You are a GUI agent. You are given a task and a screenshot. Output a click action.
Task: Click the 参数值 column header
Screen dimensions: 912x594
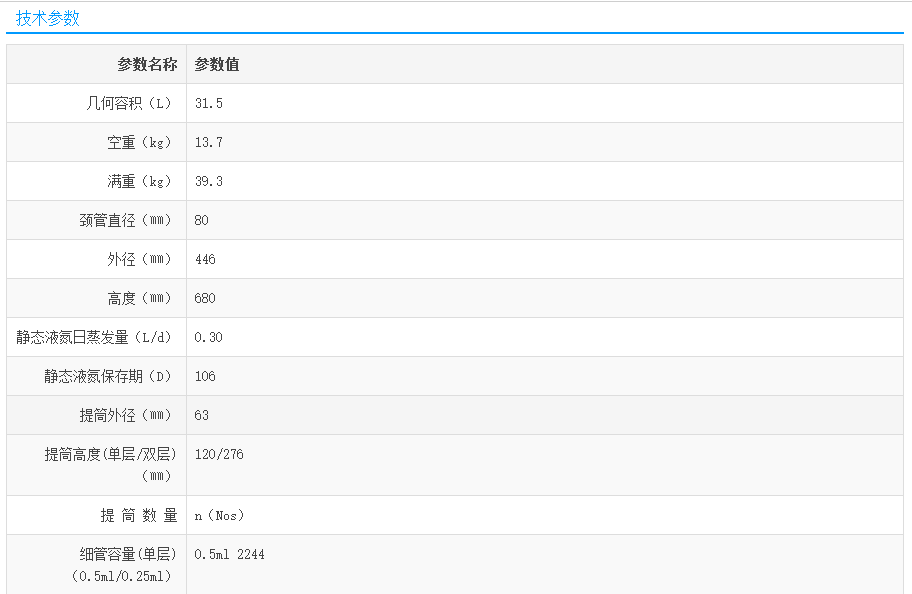[216, 64]
